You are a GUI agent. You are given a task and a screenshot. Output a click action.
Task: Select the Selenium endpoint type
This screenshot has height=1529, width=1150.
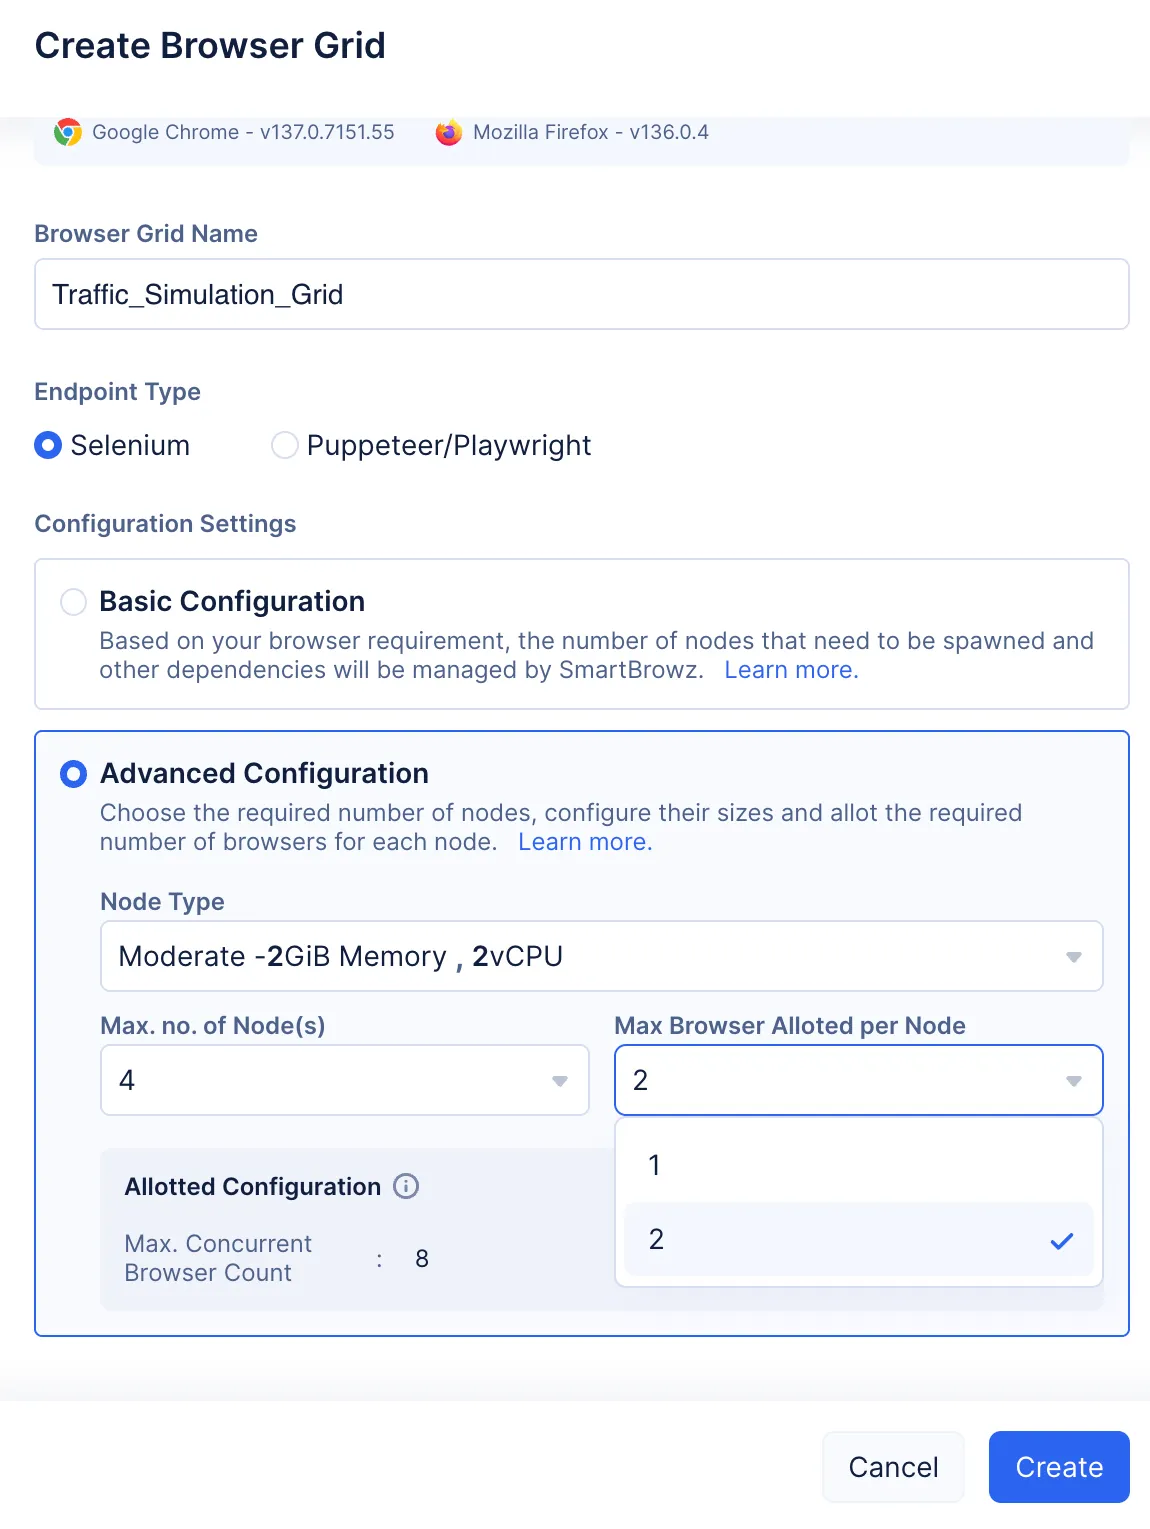(x=47, y=445)
